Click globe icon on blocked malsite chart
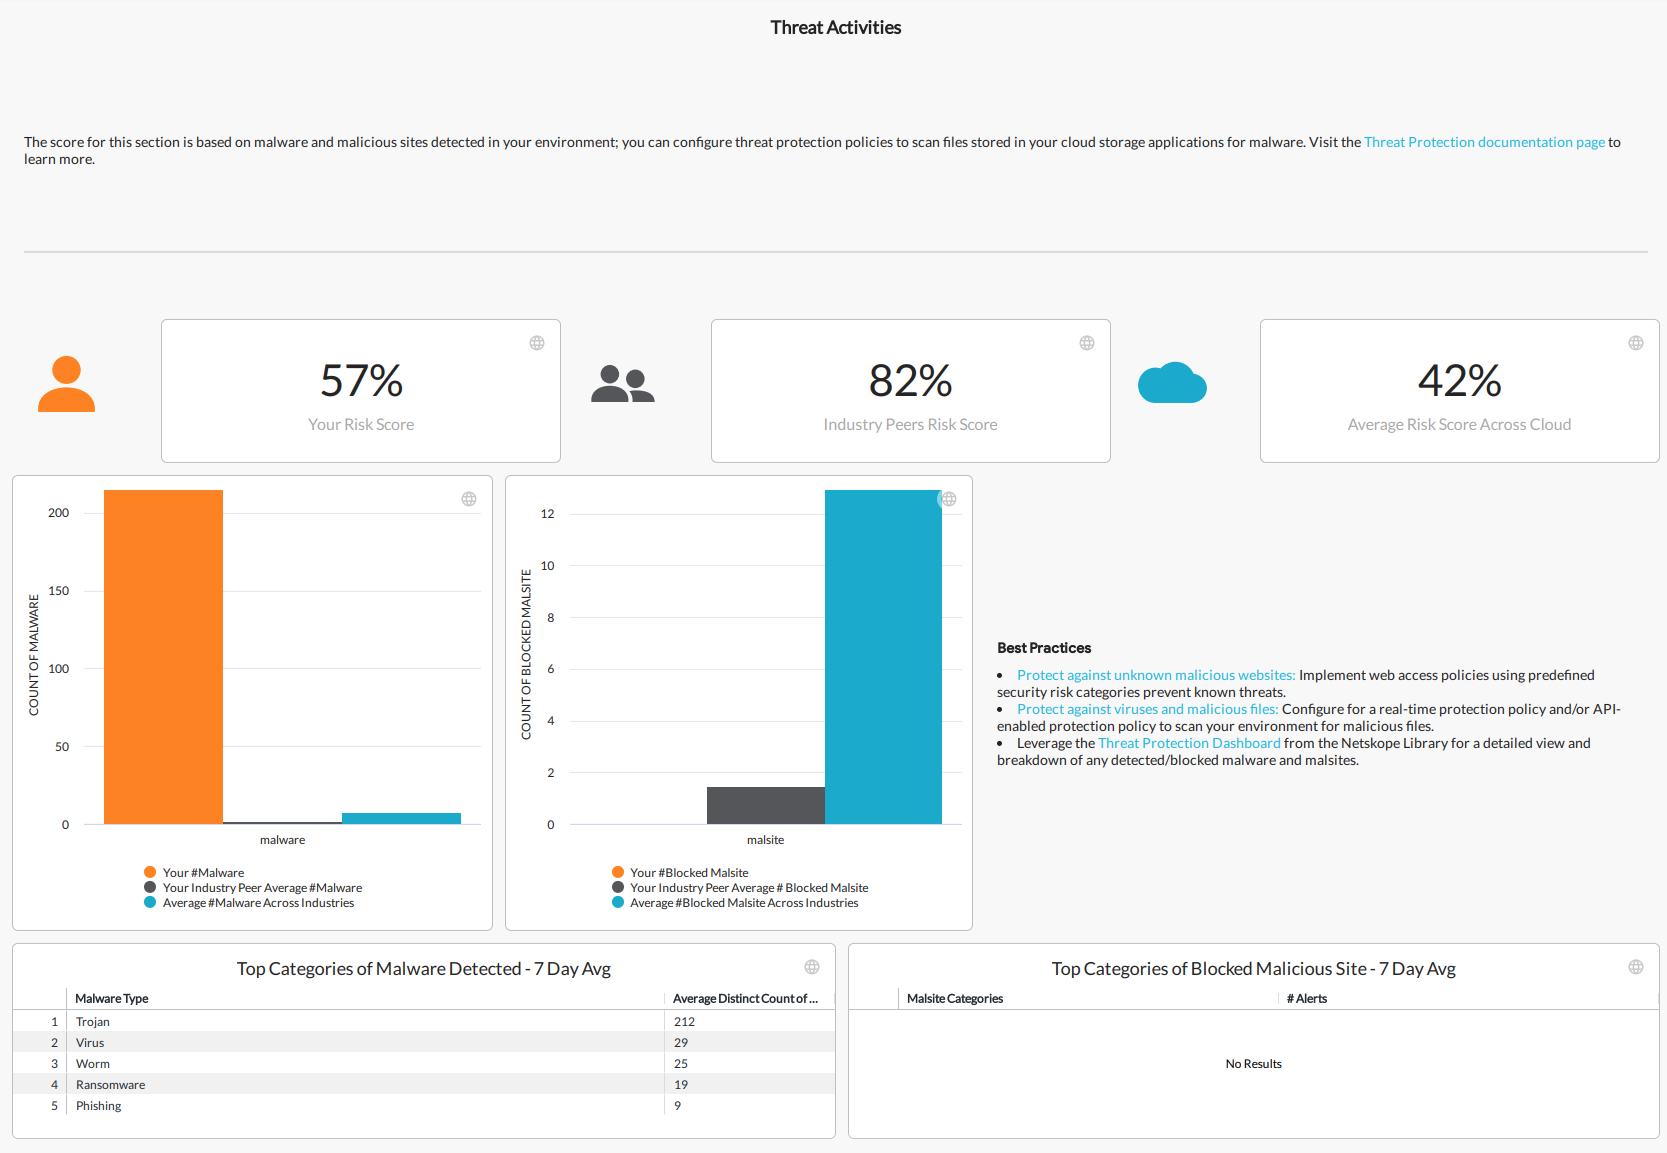 click(949, 499)
